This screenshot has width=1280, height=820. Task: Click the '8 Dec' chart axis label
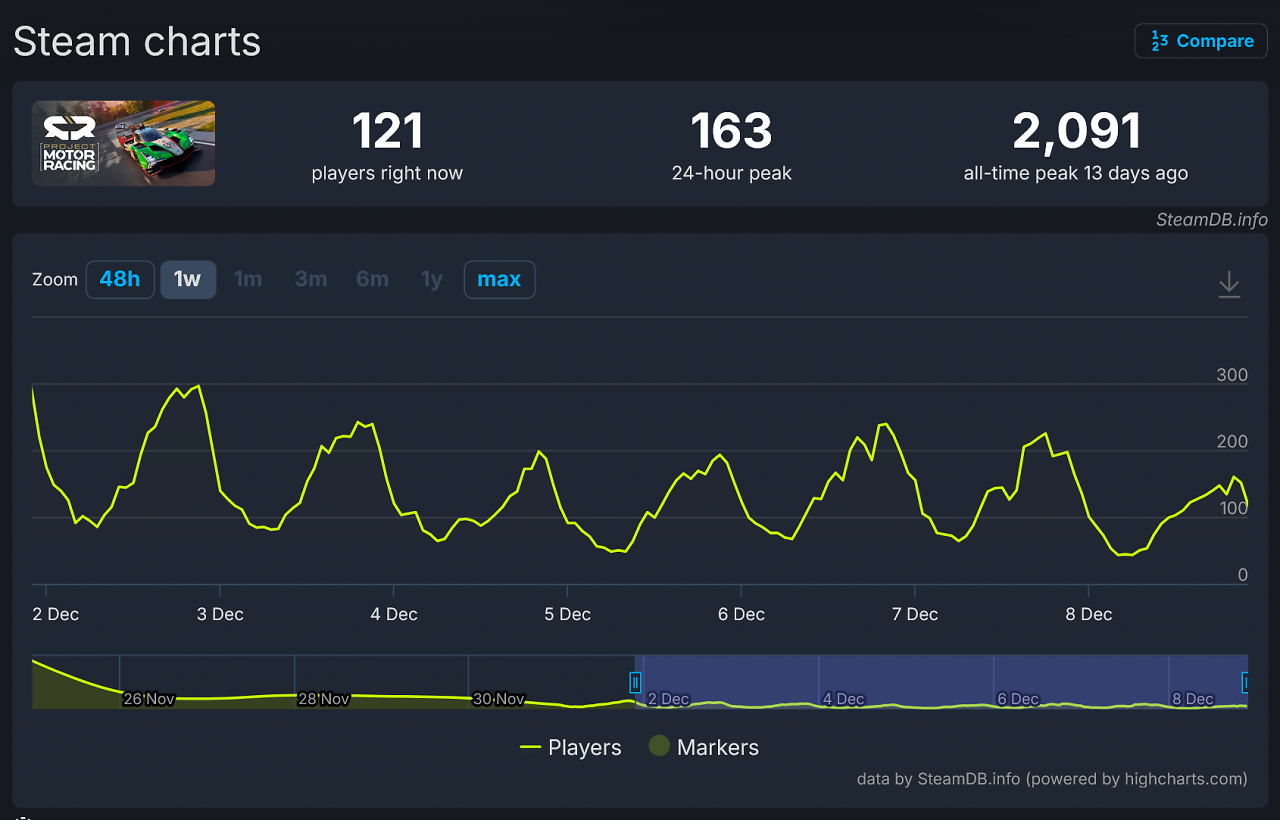1089,614
